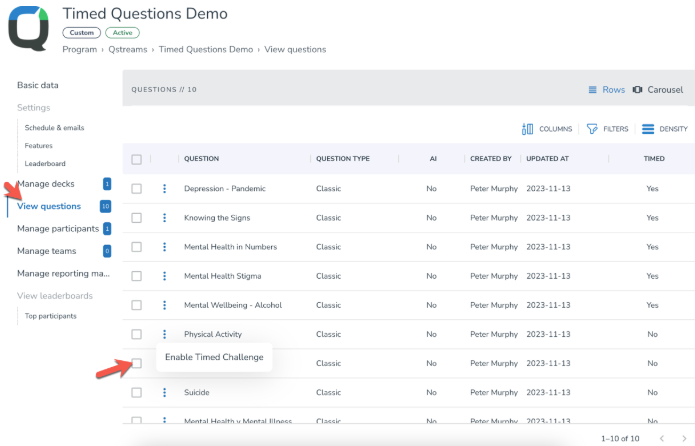Go to previous page arrow
This screenshot has height=446, width=695.
(x=662, y=438)
